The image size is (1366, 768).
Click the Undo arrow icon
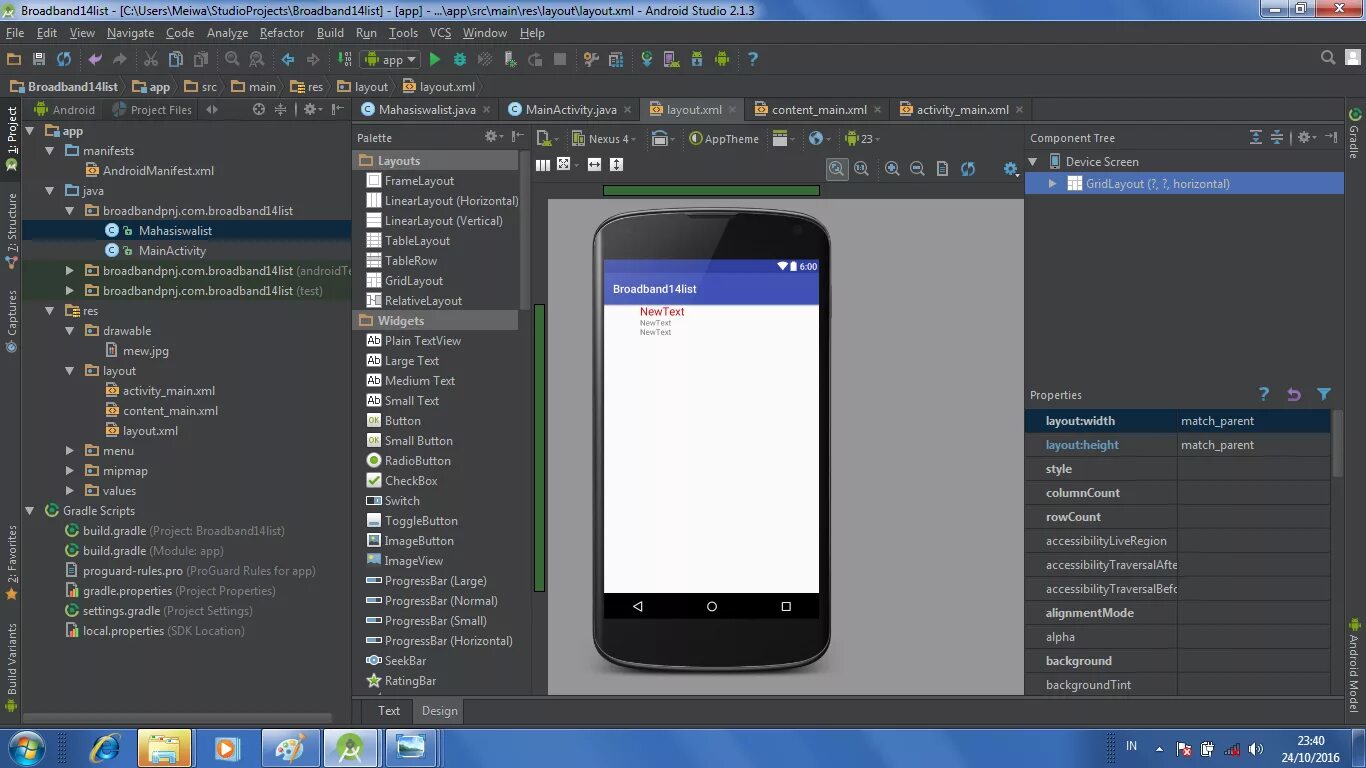(95, 59)
